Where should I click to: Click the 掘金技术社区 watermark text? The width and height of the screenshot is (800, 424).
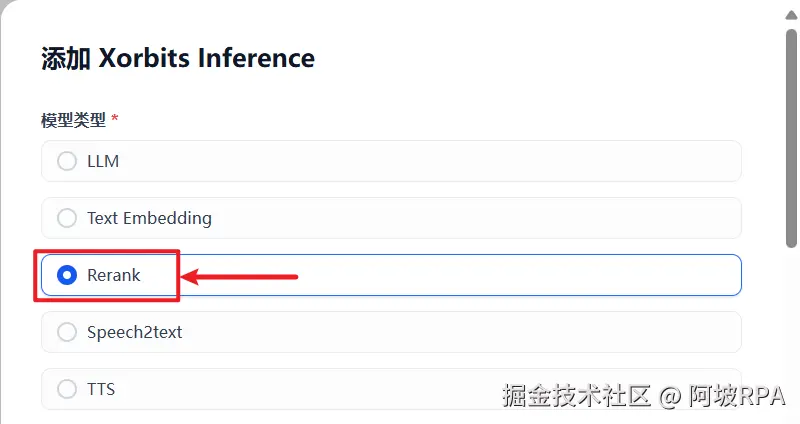click(577, 395)
